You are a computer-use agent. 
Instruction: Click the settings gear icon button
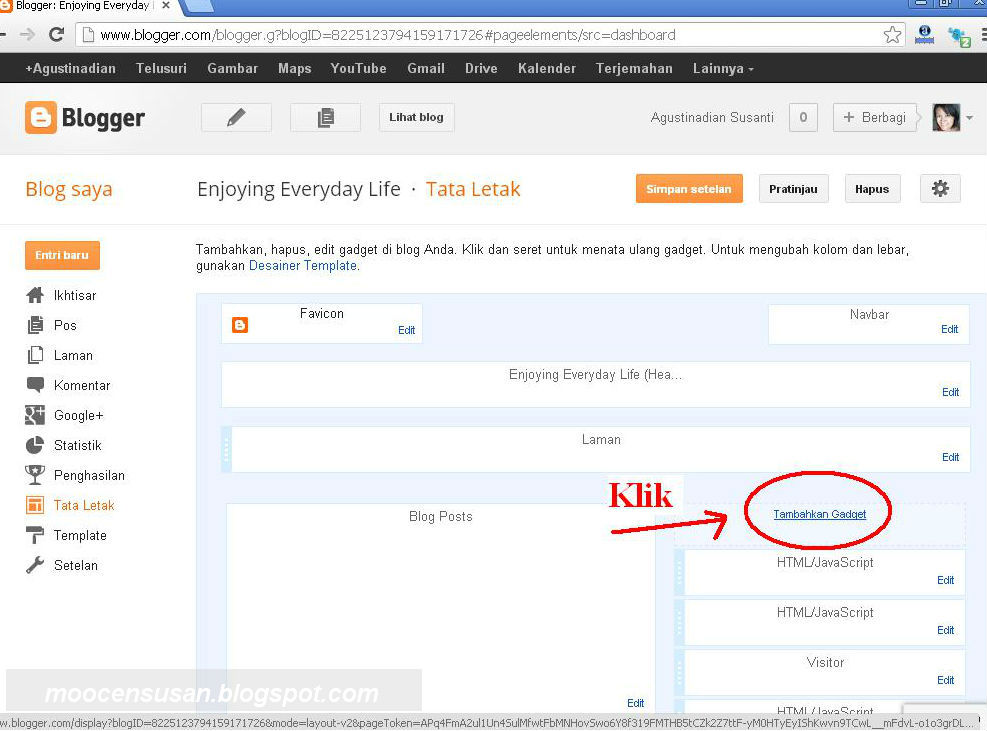[x=940, y=188]
